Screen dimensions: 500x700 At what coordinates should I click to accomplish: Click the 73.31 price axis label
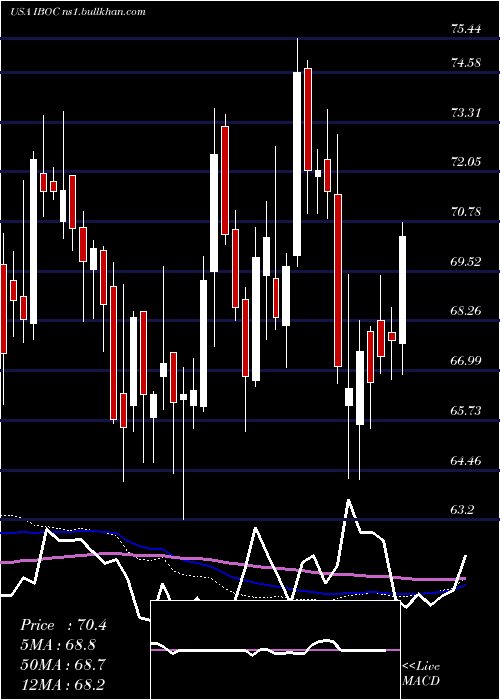(x=466, y=112)
